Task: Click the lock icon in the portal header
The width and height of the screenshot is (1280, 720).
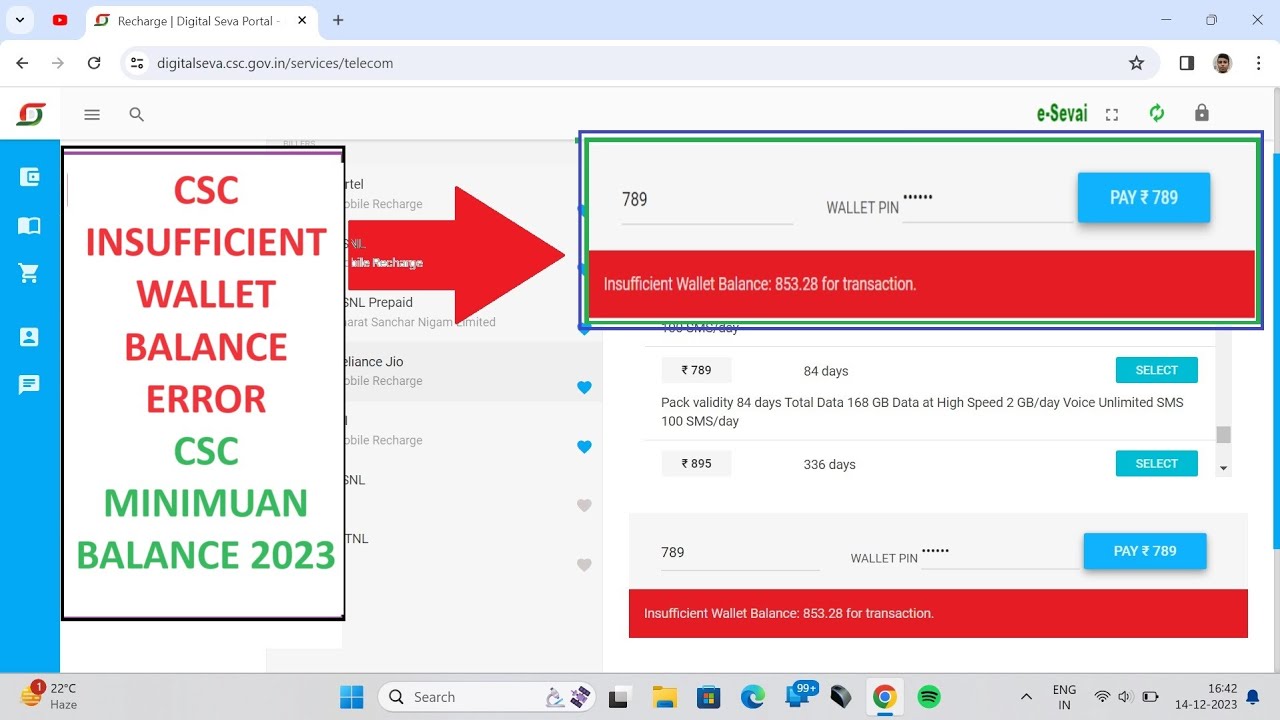Action: click(x=1202, y=113)
